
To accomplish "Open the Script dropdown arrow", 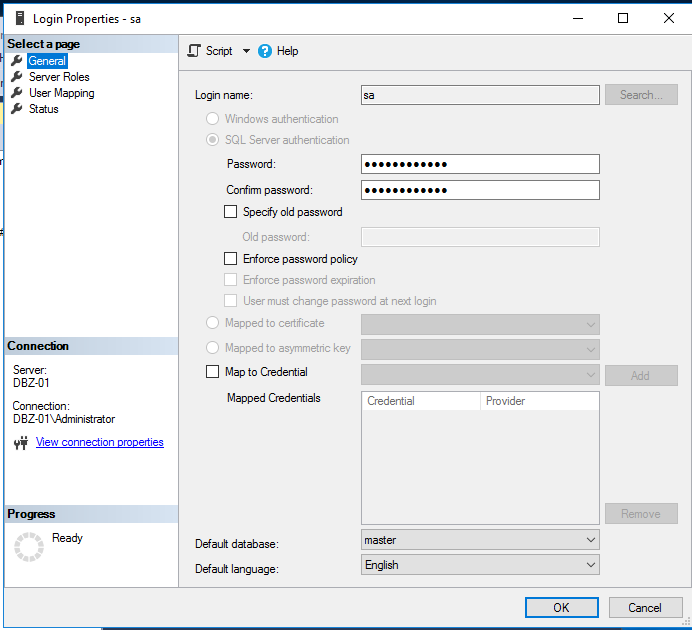I will pos(246,51).
